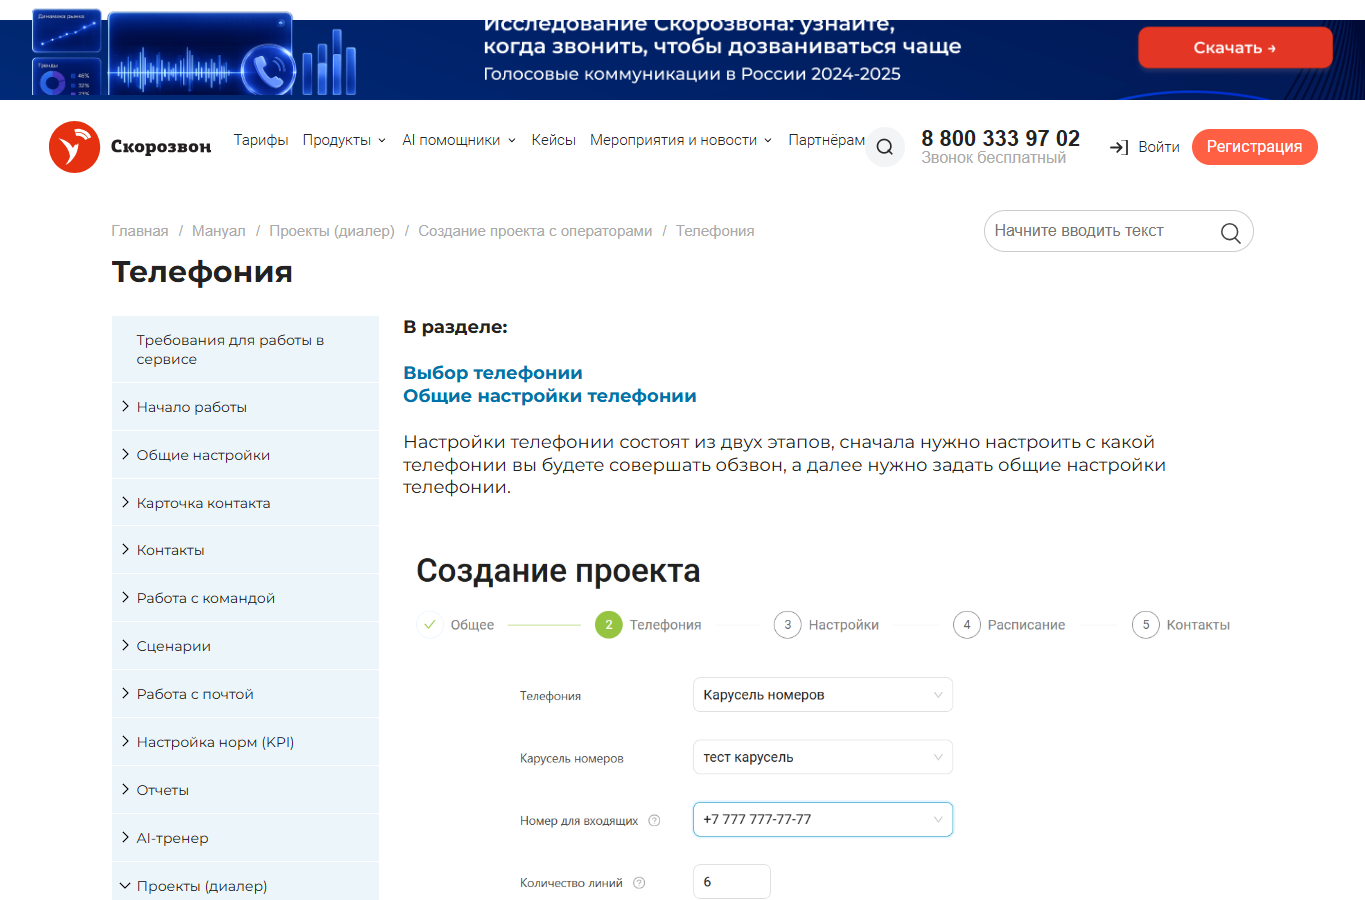Open the Продукты menu dropdown

coord(344,140)
